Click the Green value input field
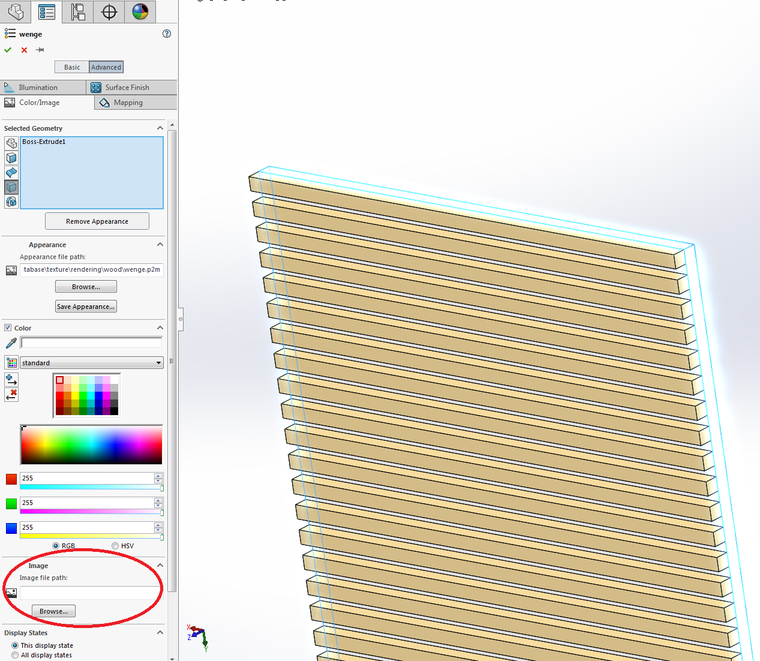The image size is (760, 661). (87, 503)
